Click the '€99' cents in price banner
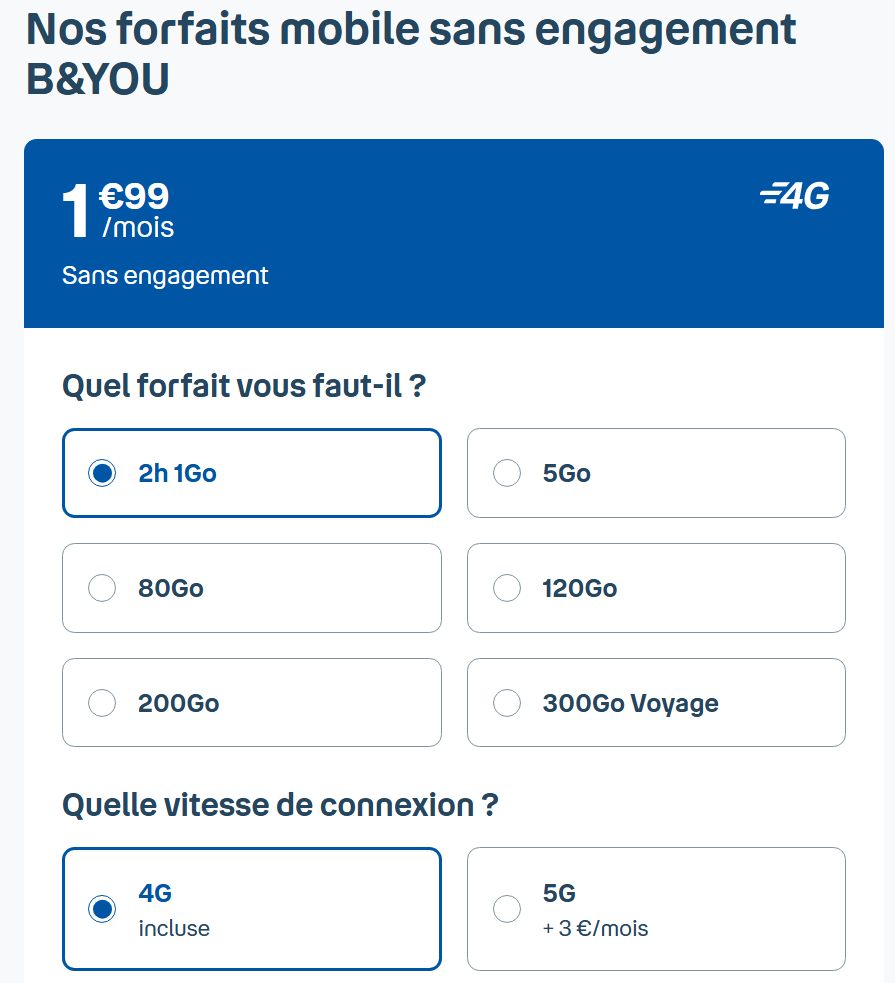Image resolution: width=895 pixels, height=983 pixels. [134, 196]
